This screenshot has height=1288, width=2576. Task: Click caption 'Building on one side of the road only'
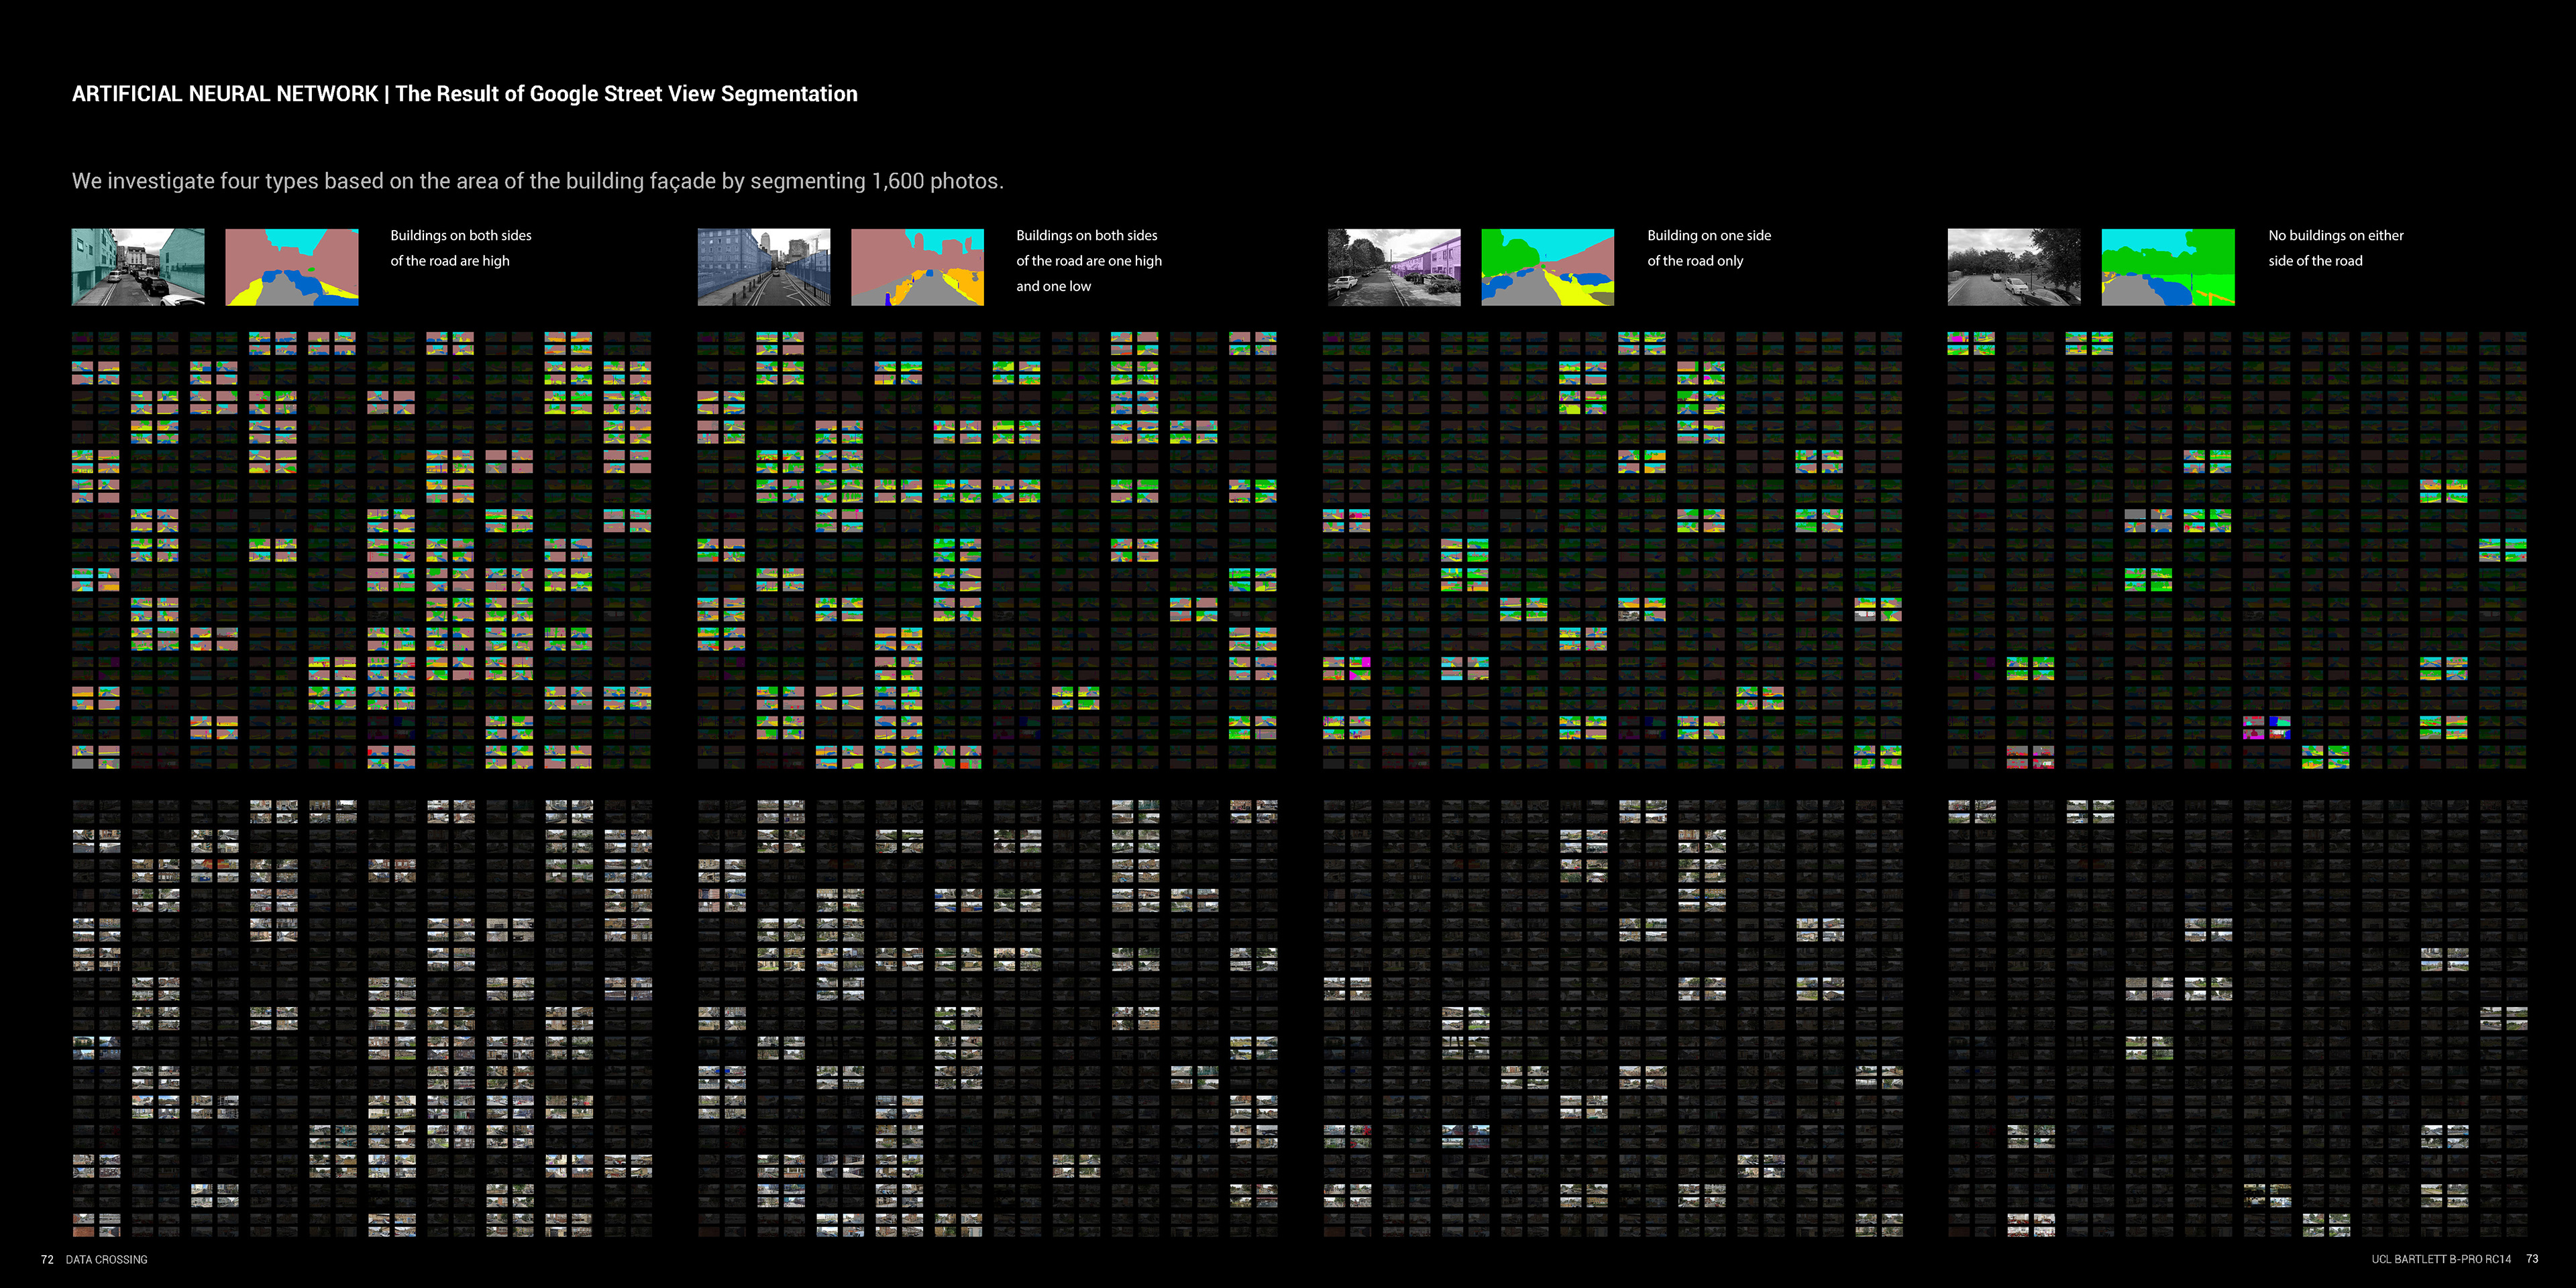(x=1709, y=248)
